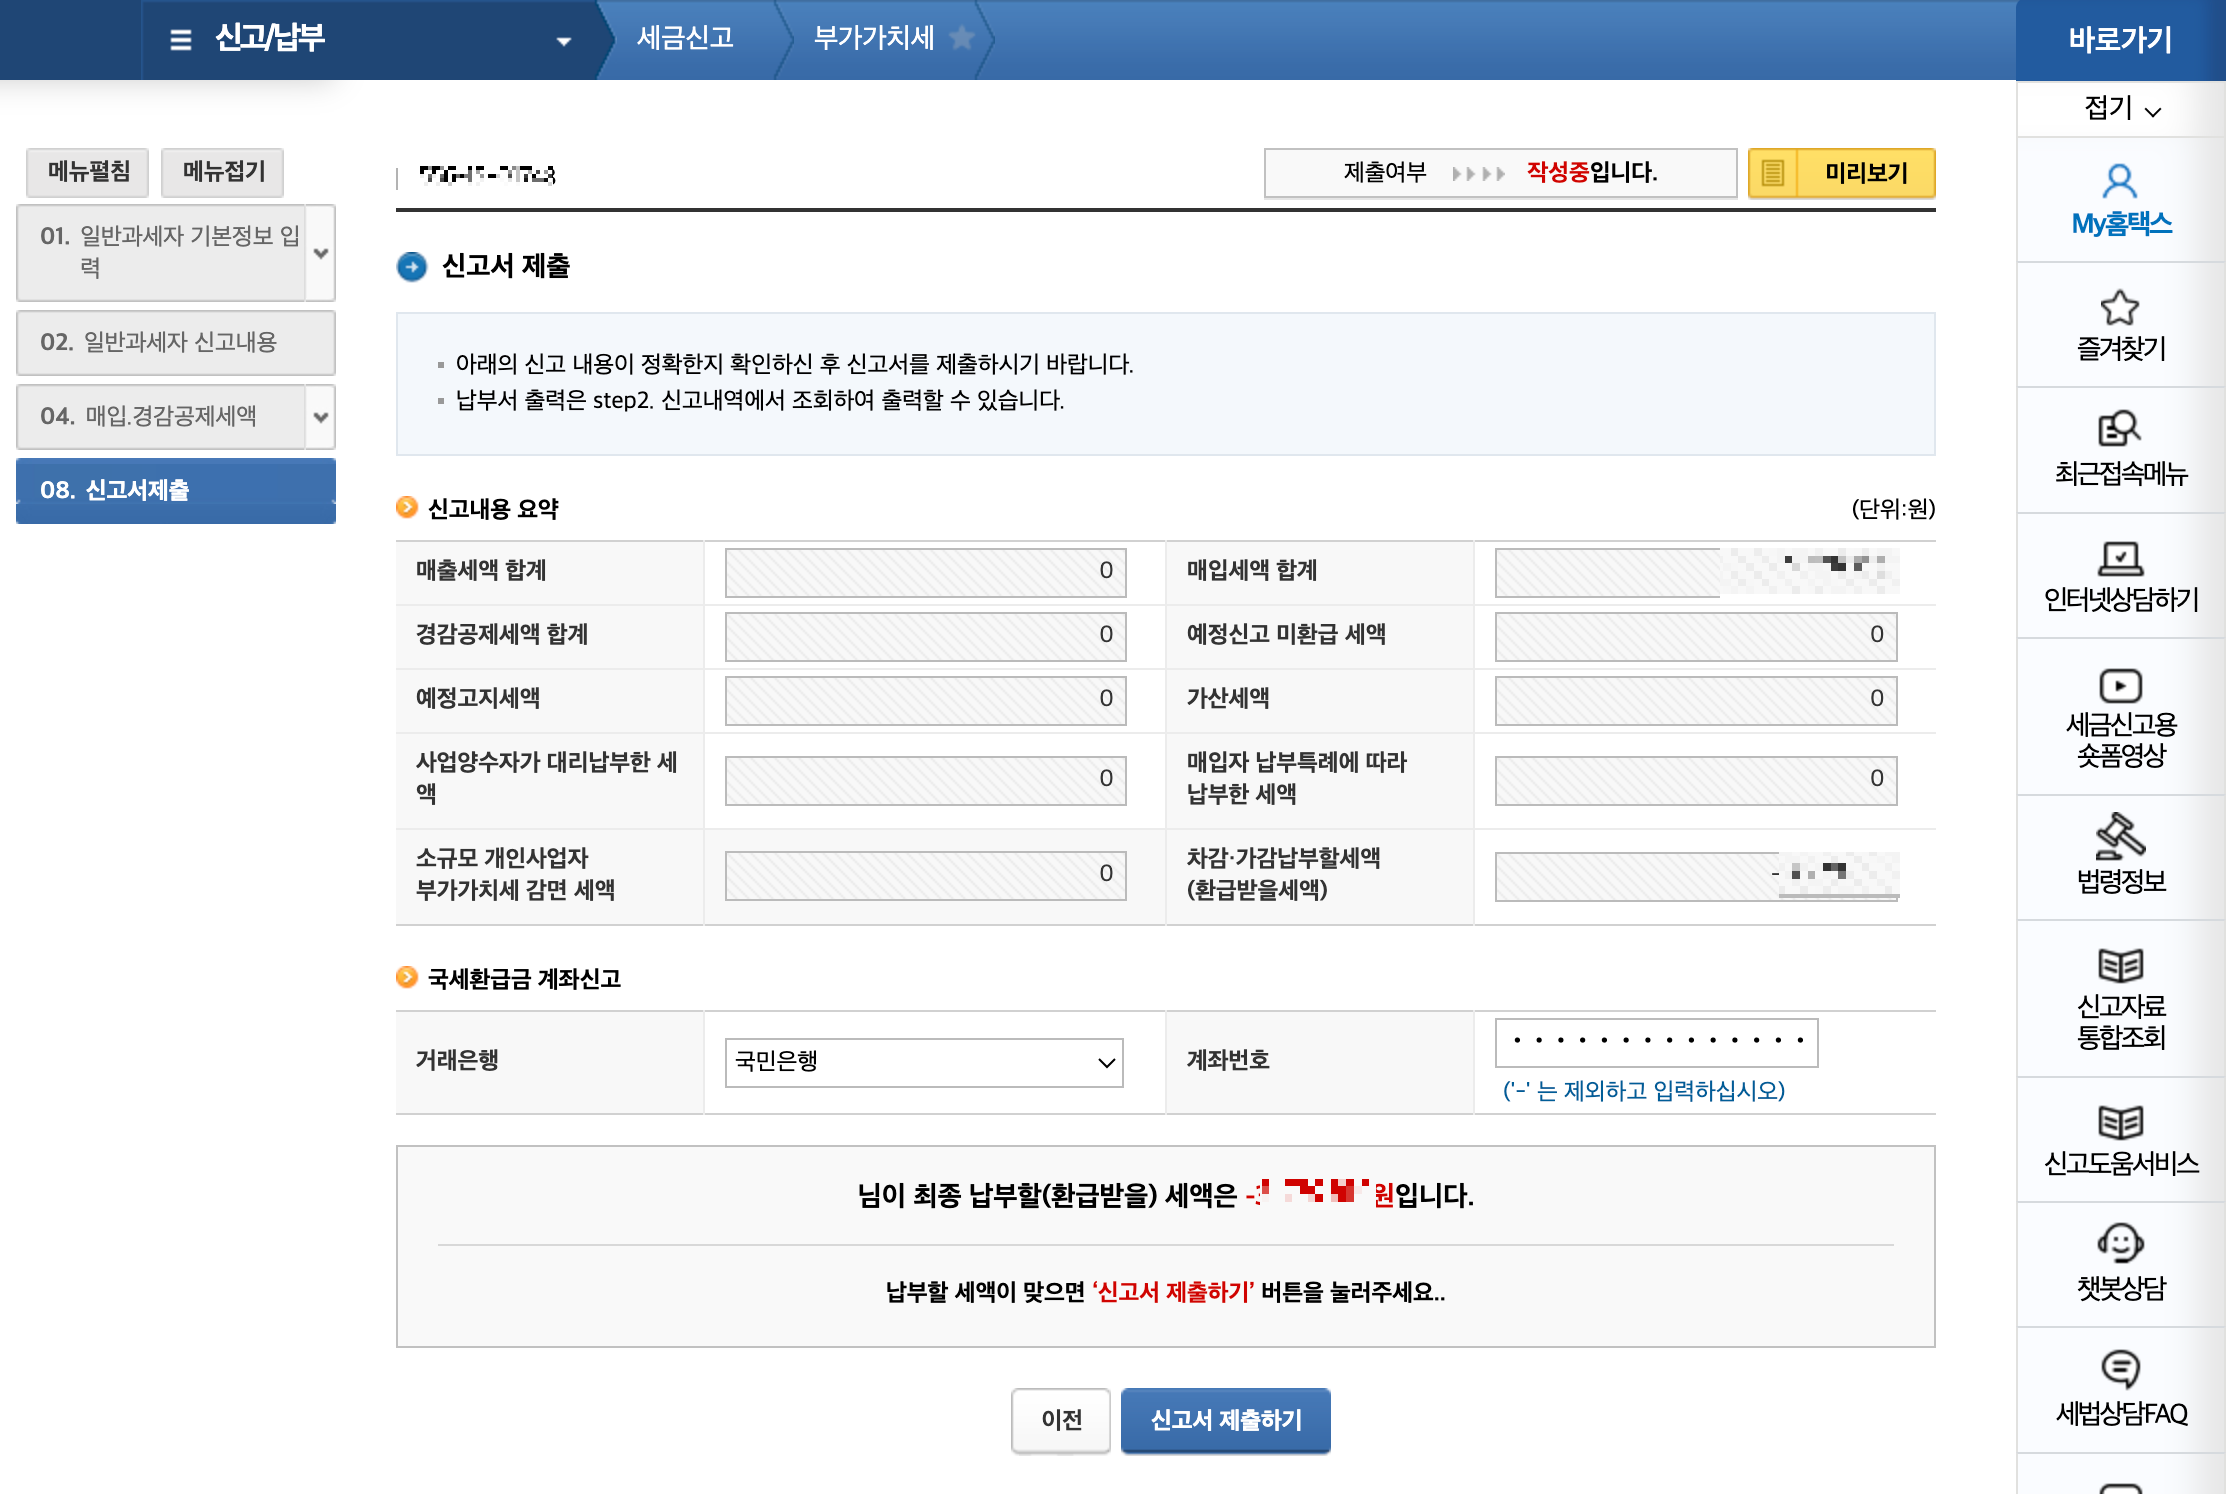The image size is (2226, 1494).
Task: Open 신고자료 통합조회 book icon
Action: click(x=2119, y=965)
